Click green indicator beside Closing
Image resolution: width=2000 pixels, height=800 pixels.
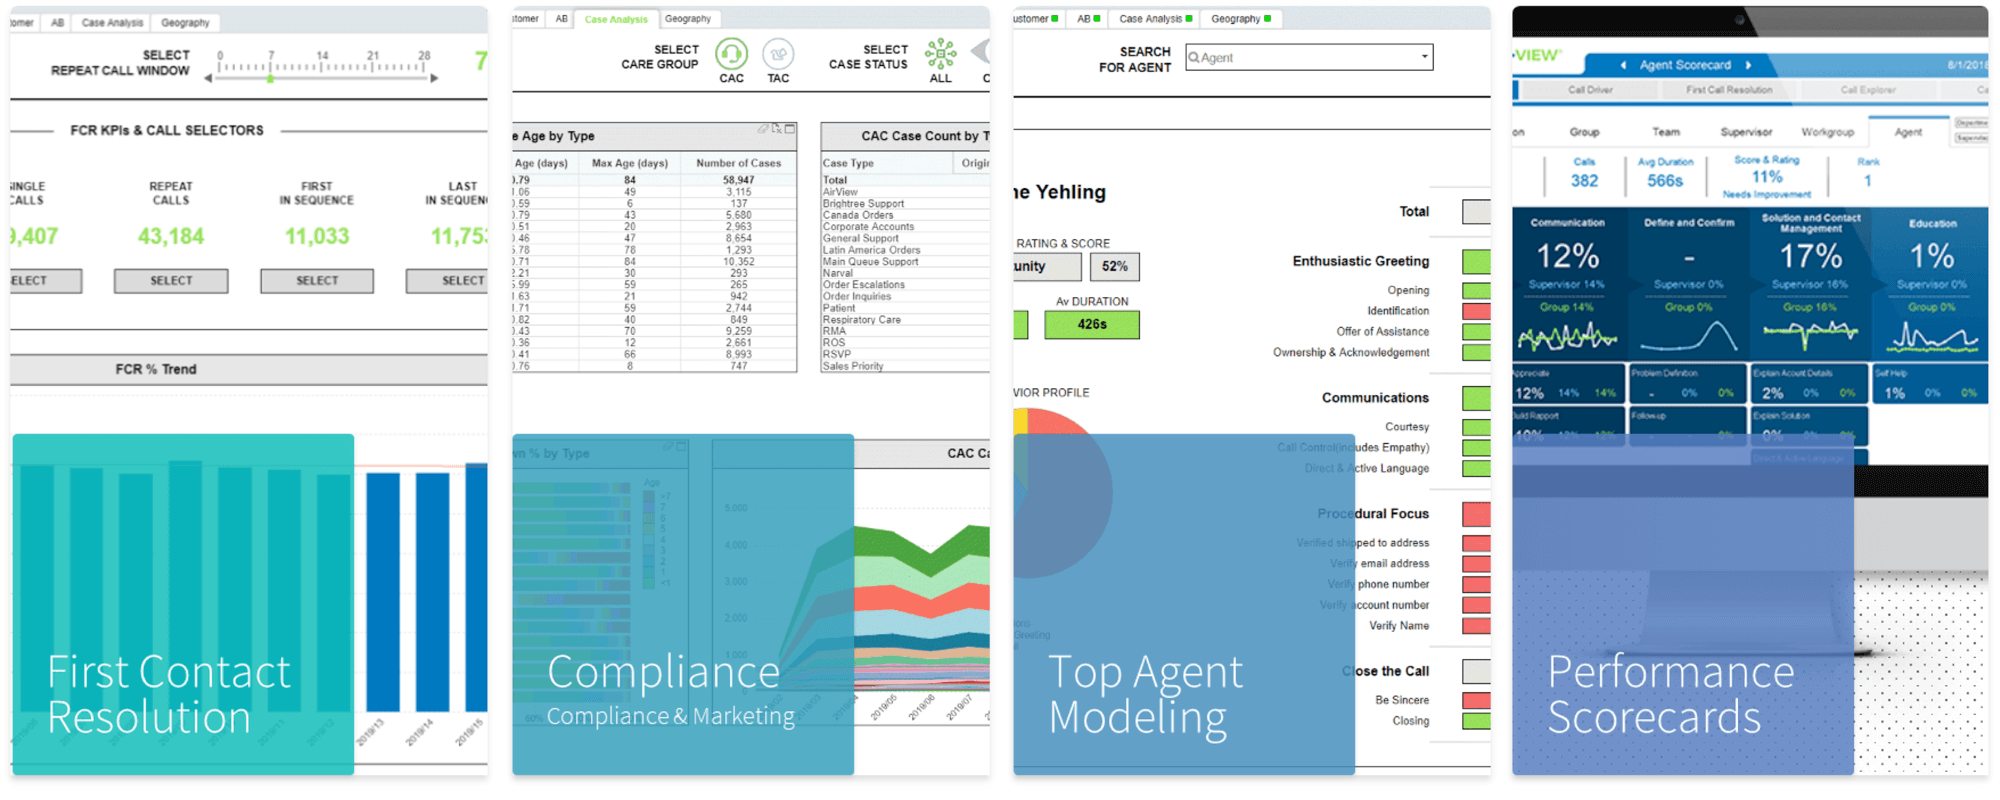(1476, 721)
